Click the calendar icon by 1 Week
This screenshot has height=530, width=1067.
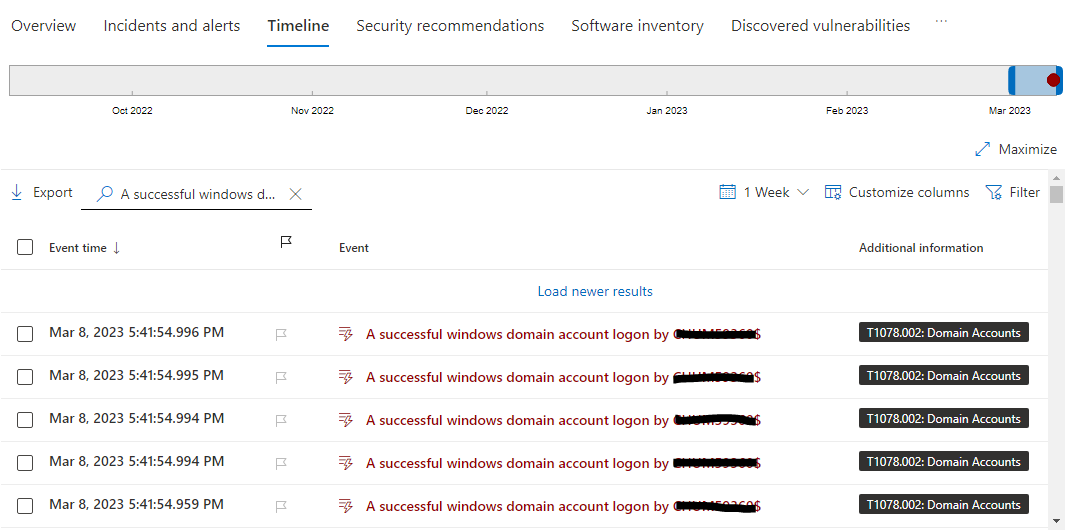coord(727,193)
